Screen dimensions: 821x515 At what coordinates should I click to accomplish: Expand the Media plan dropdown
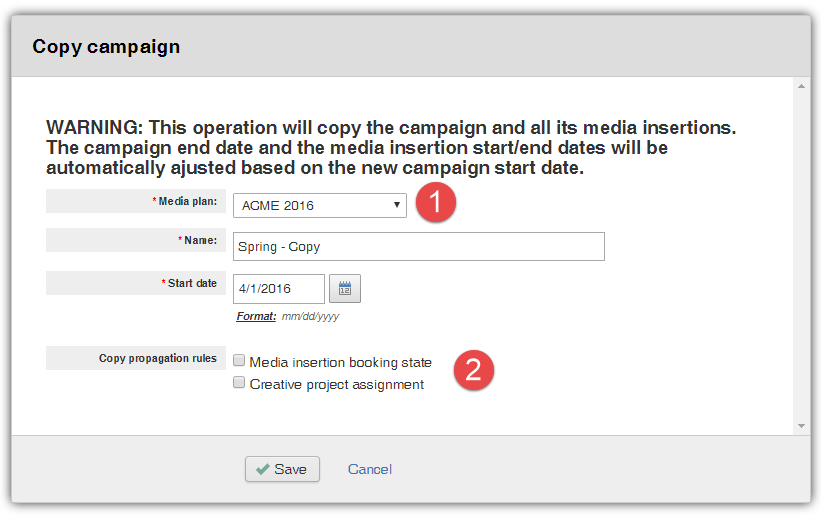(x=320, y=205)
